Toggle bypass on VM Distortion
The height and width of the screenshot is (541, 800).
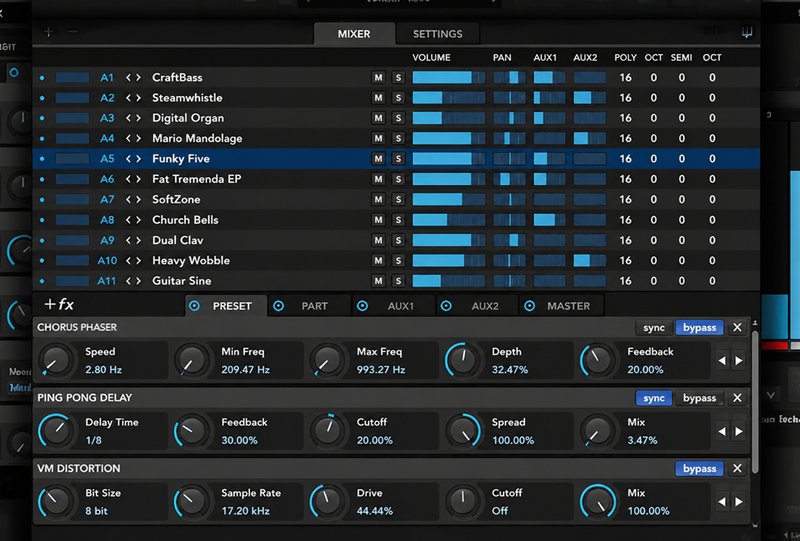[x=699, y=469]
